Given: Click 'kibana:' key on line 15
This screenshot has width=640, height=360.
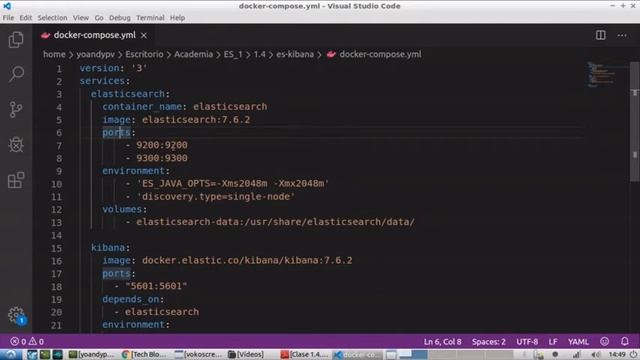Looking at the screenshot, I should click(110, 247).
